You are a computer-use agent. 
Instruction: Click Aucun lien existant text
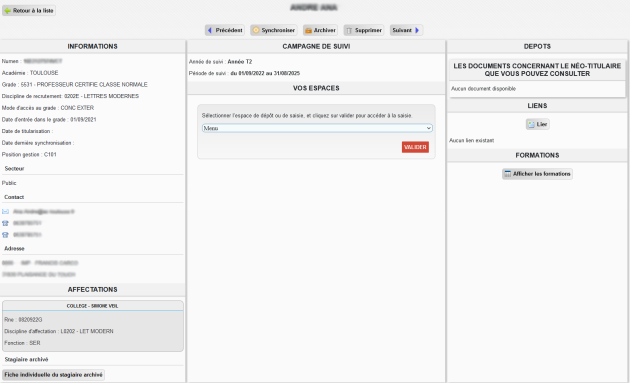tap(471, 140)
